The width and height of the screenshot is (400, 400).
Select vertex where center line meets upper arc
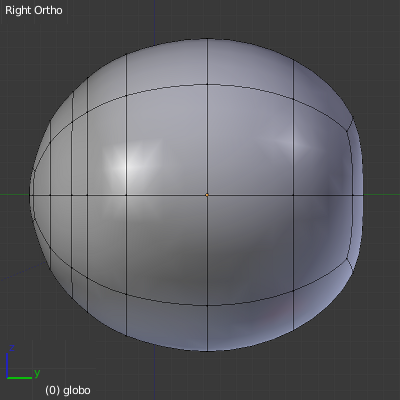[207, 84]
